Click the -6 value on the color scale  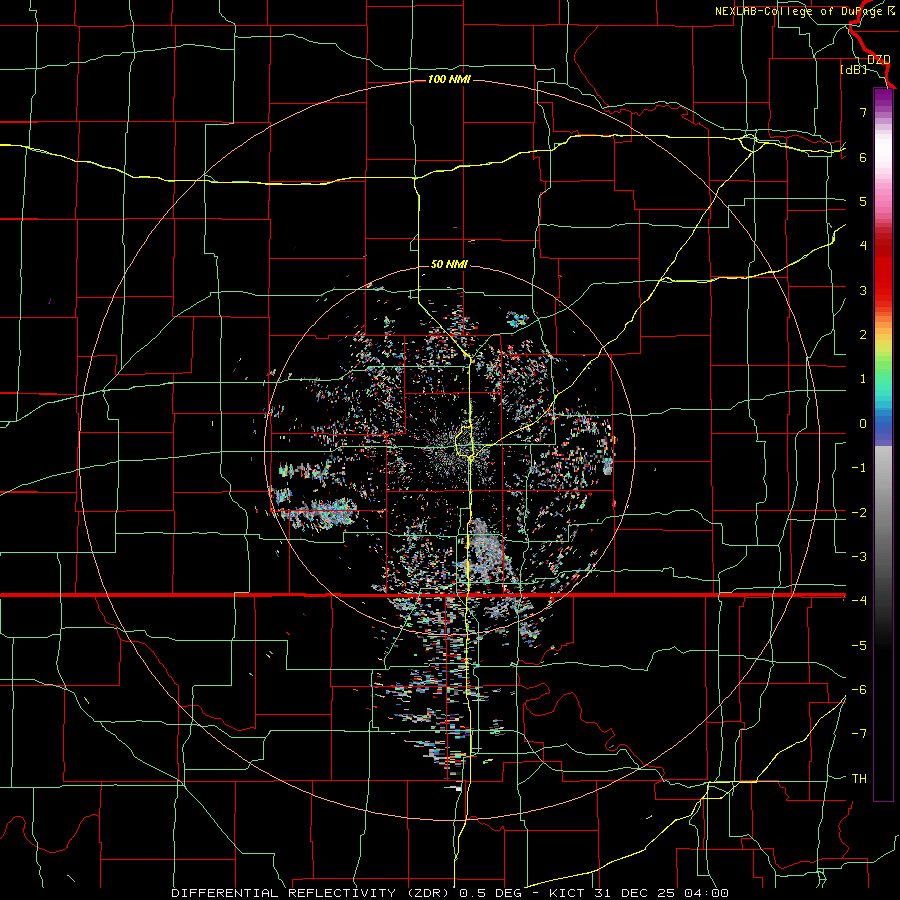859,689
